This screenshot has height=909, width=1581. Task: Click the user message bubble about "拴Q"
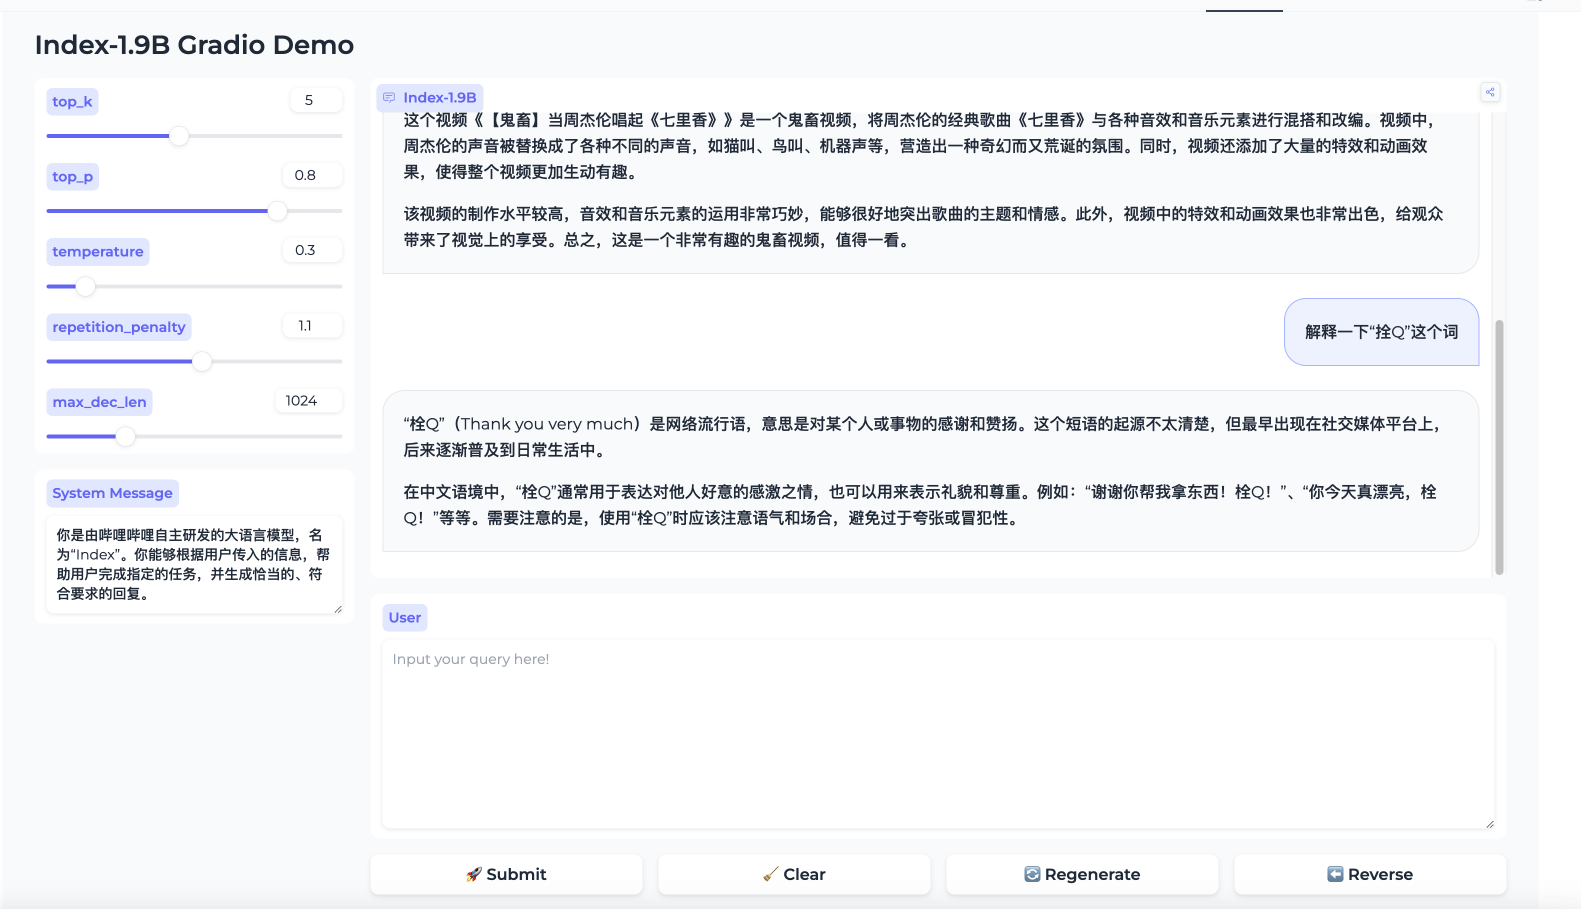pos(1381,332)
